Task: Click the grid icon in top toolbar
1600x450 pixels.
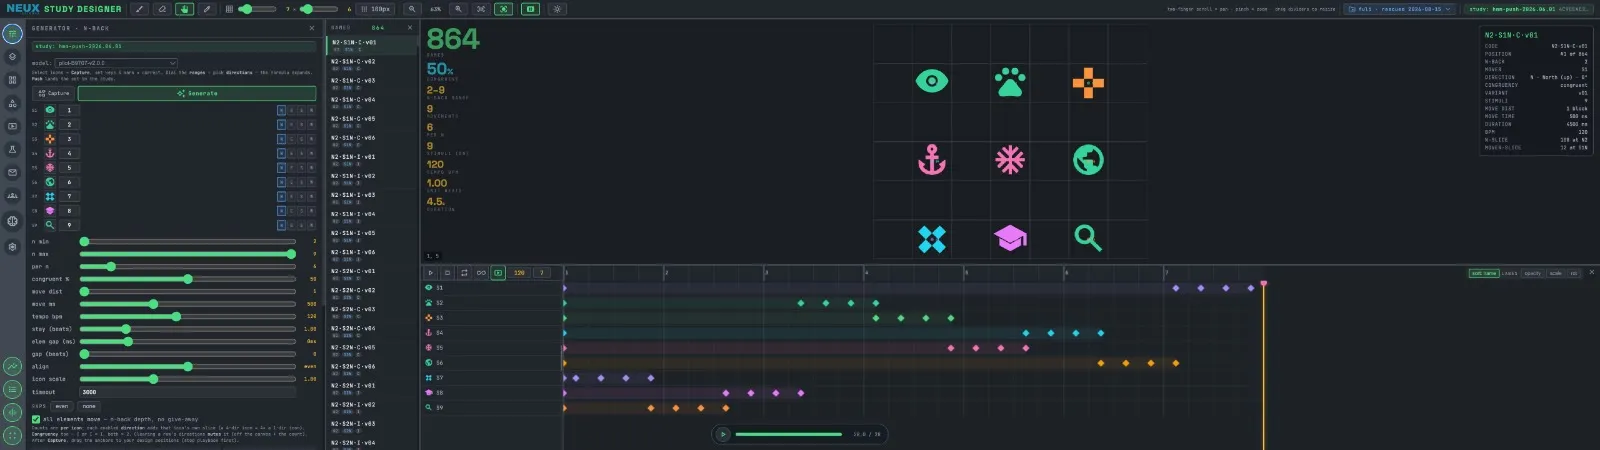Action: [x=230, y=9]
